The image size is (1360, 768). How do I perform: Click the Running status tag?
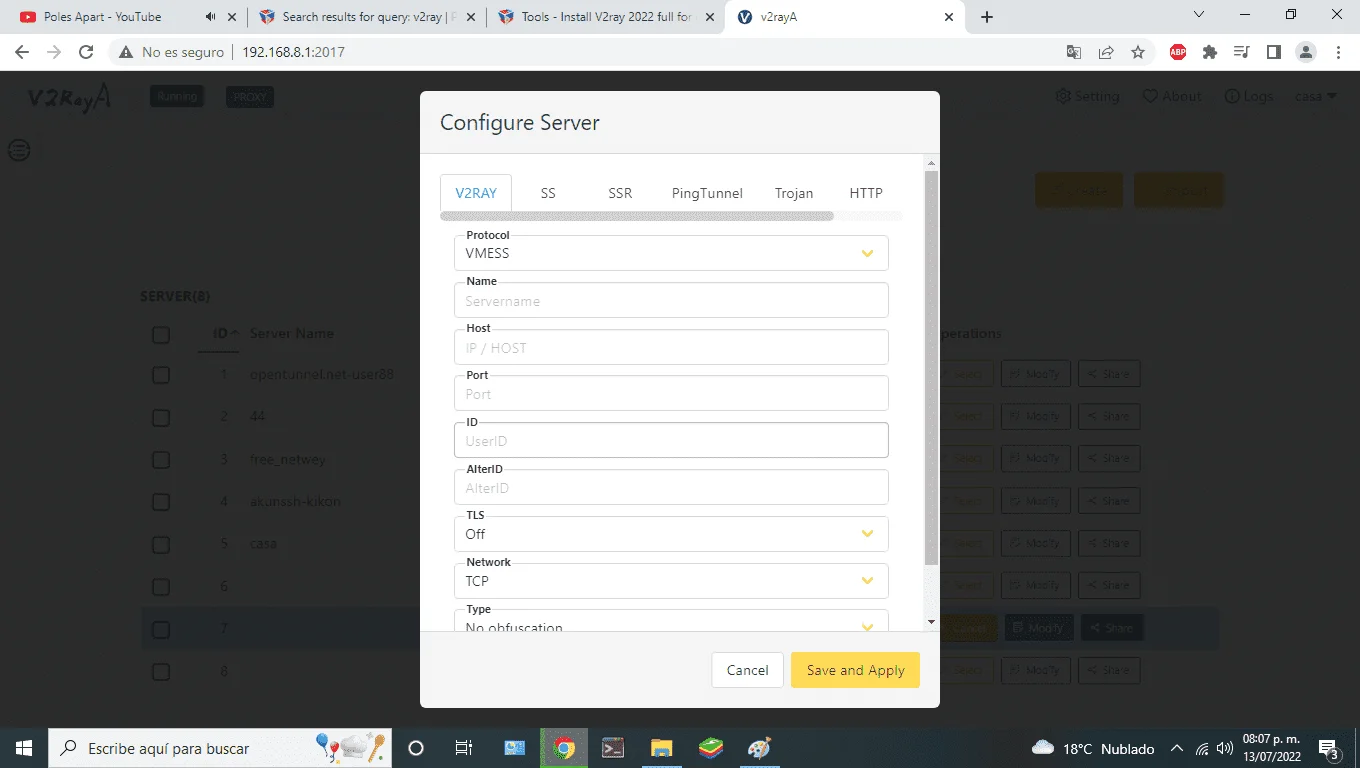point(177,96)
